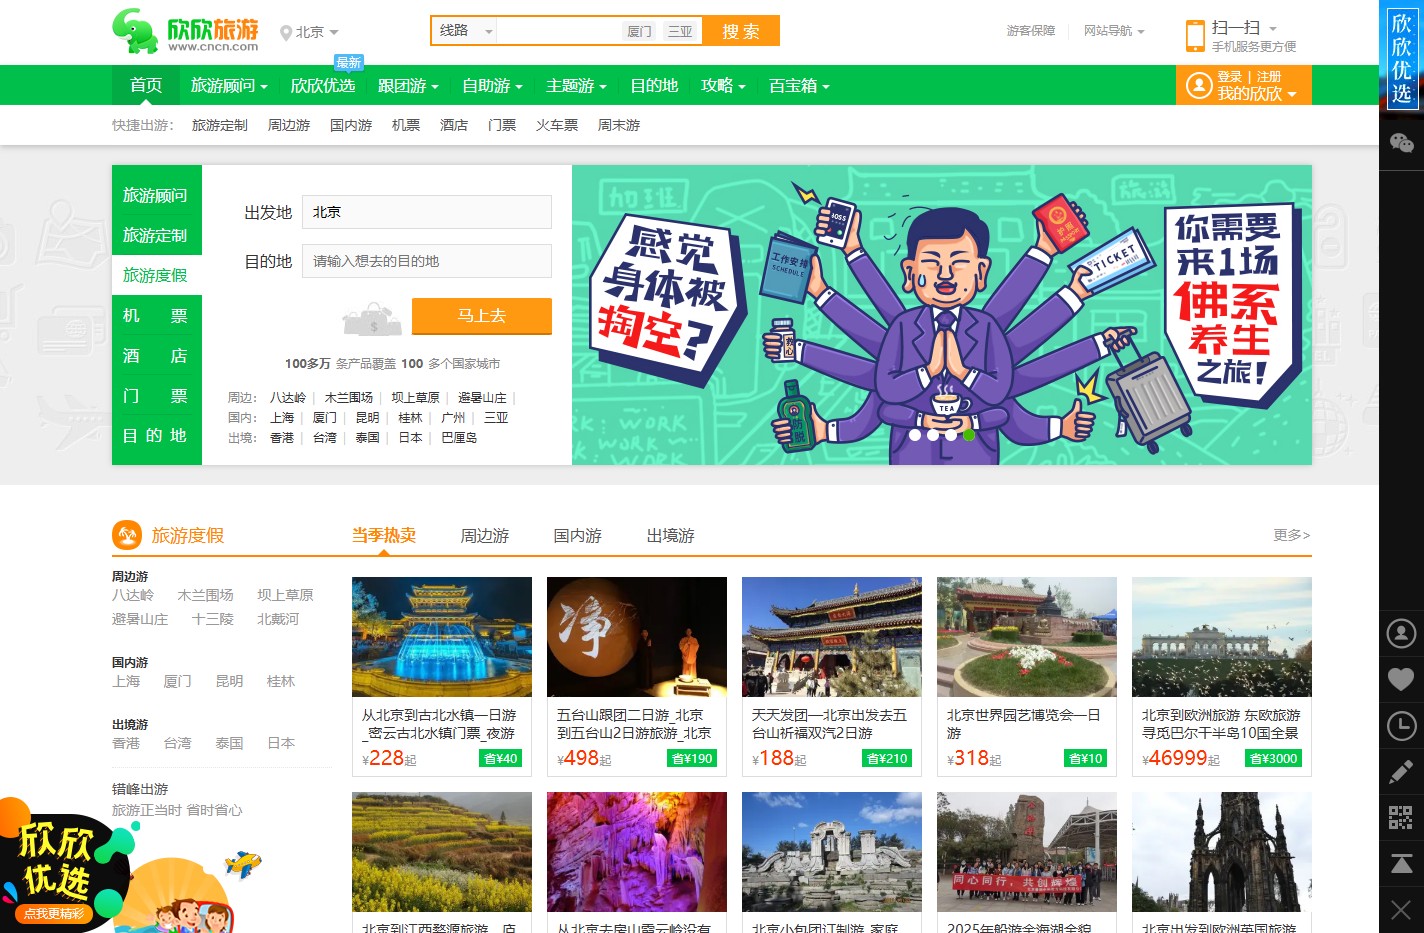
Task: Click the phone scan icon beside 扫一扫
Action: point(1195,35)
